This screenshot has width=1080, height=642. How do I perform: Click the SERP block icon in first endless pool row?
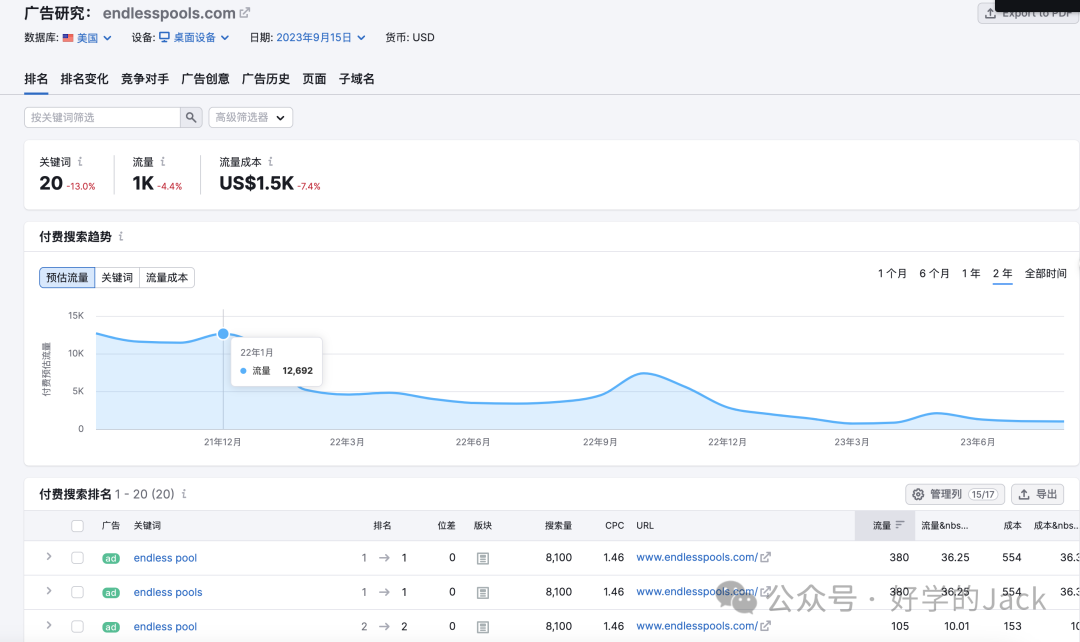(483, 558)
